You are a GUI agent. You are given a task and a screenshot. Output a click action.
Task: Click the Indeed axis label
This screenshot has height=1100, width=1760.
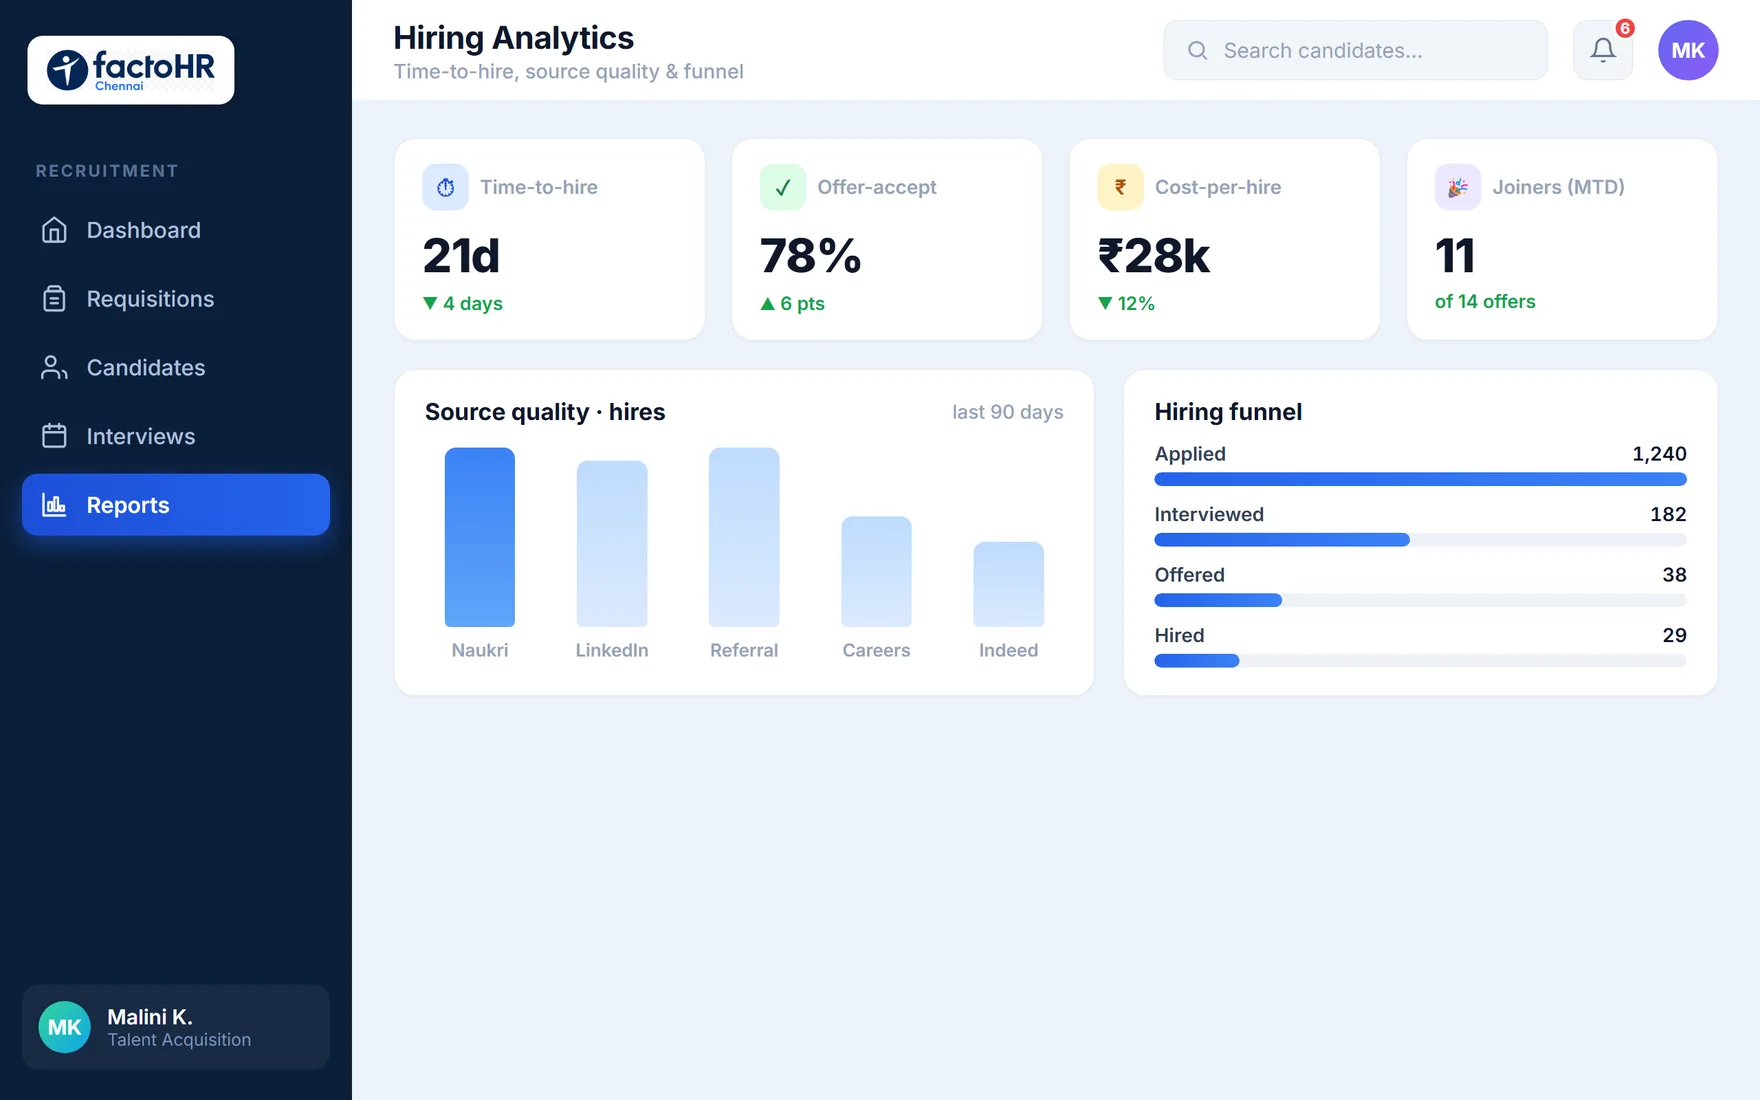pos(1008,650)
